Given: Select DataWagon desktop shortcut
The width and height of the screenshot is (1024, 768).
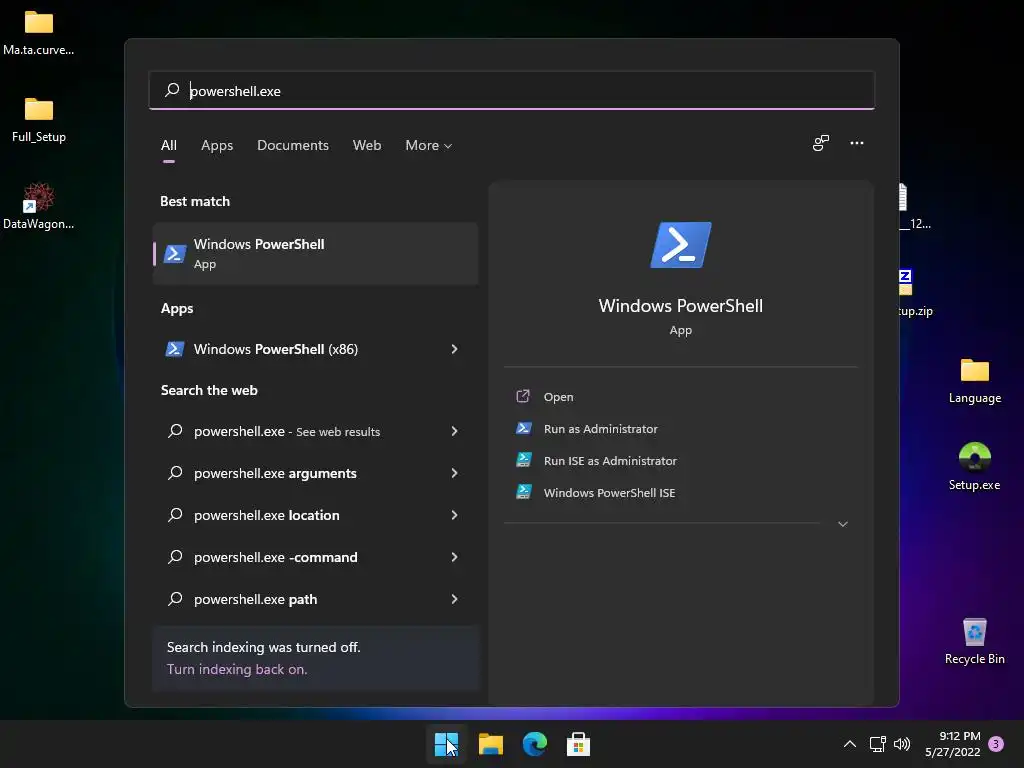Looking at the screenshot, I should [39, 206].
